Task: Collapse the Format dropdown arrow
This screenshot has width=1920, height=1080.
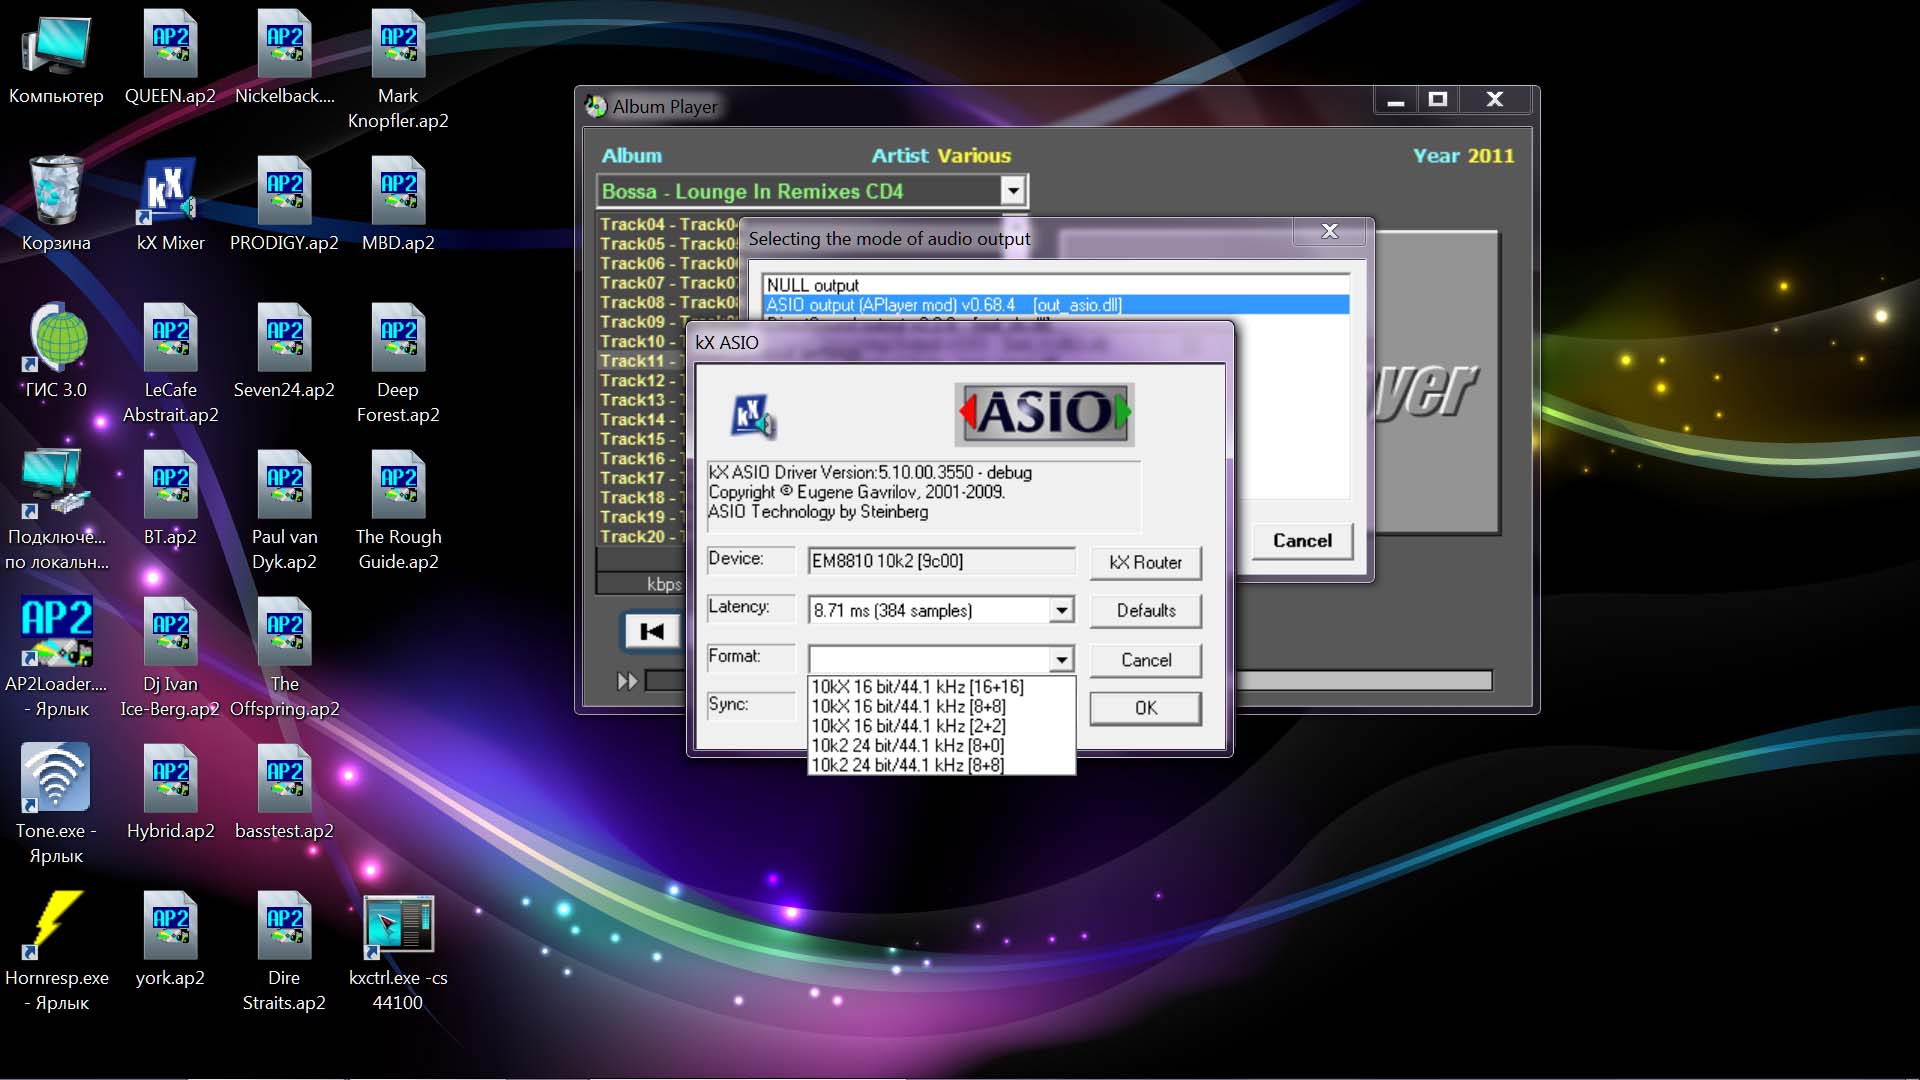Action: click(1061, 659)
